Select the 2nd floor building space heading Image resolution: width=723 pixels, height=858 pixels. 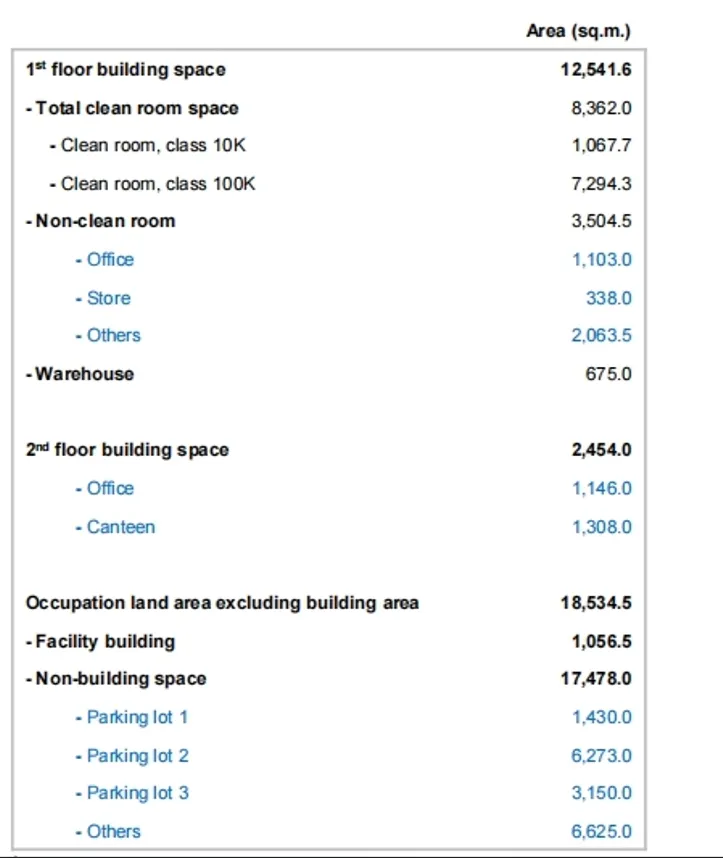(127, 450)
